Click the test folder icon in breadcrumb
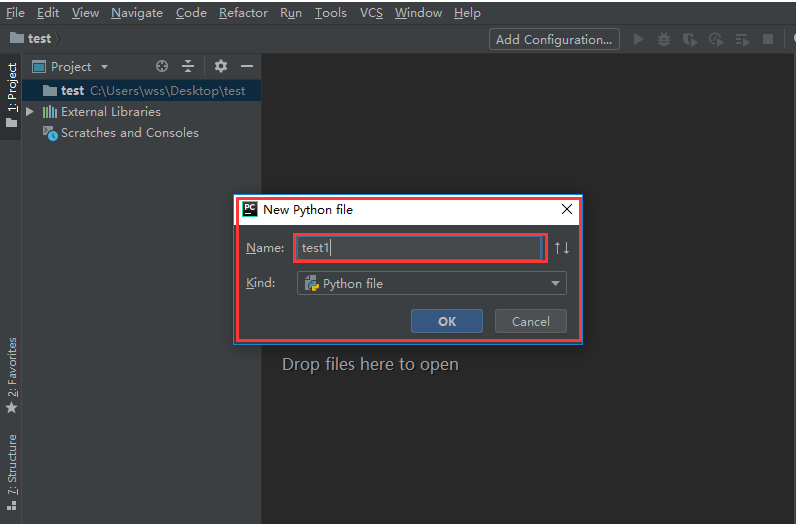The height and width of the screenshot is (524, 796). tap(17, 38)
